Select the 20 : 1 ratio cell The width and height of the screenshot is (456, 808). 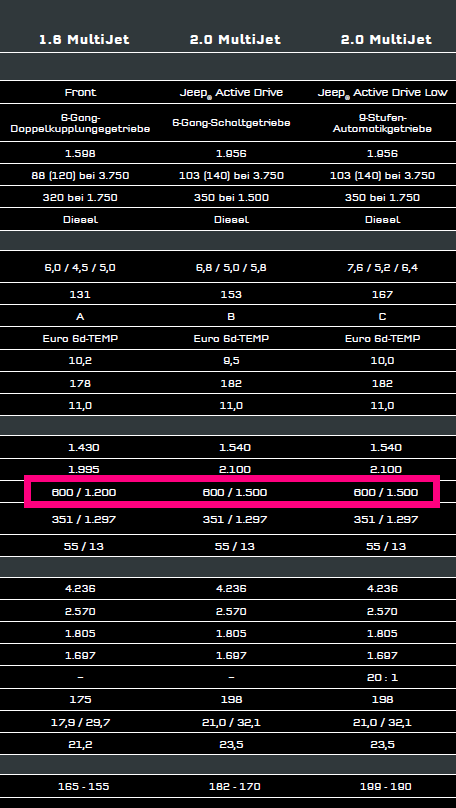(382, 678)
